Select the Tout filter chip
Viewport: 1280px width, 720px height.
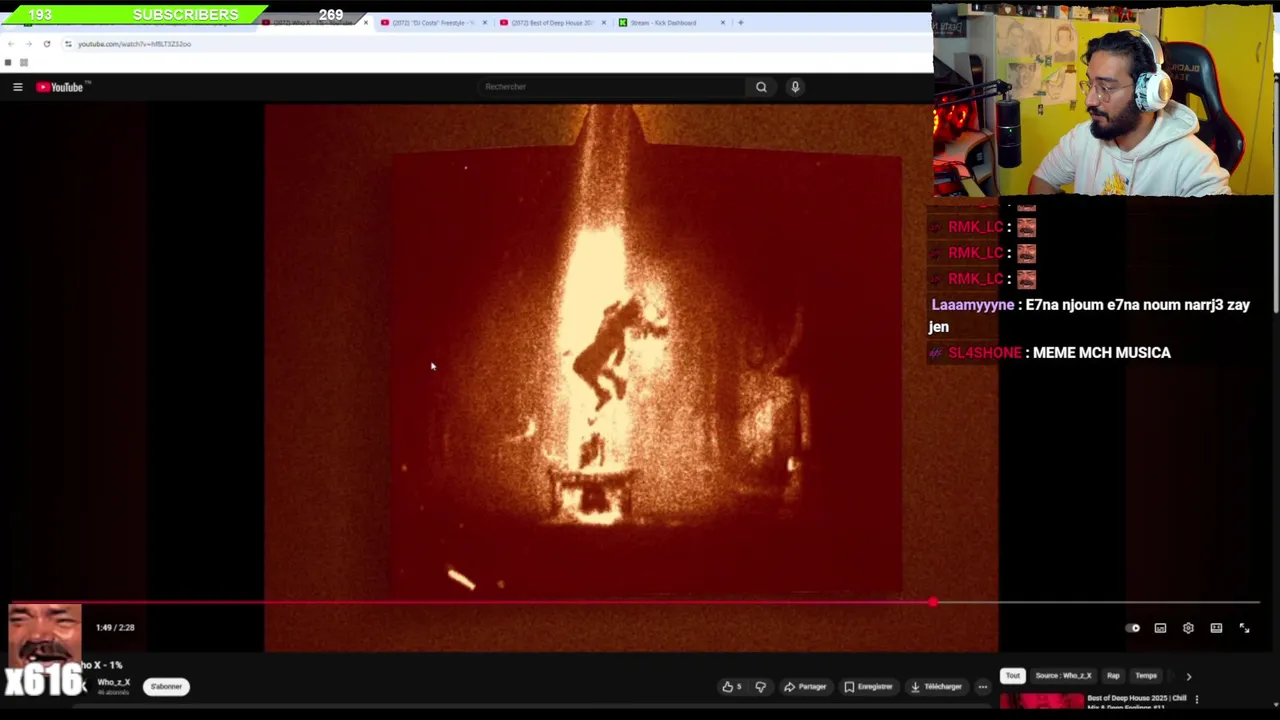pos(1013,676)
